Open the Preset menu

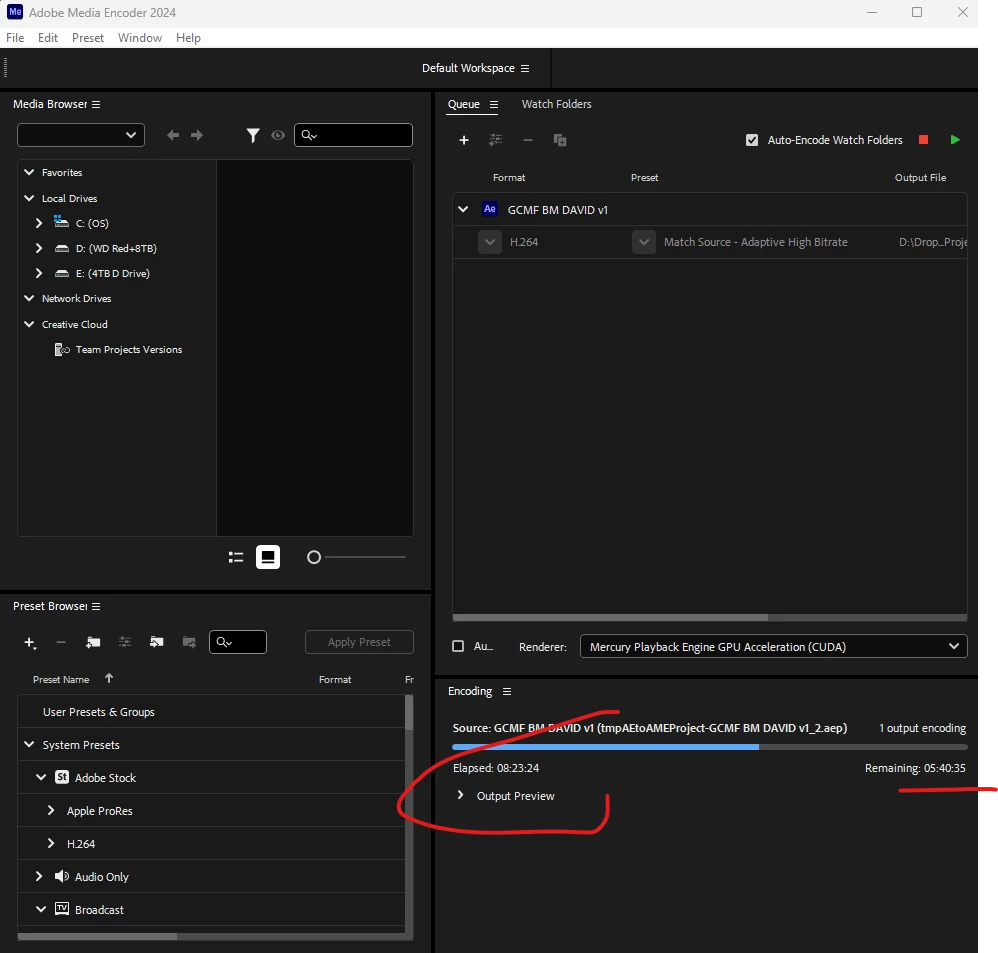88,38
